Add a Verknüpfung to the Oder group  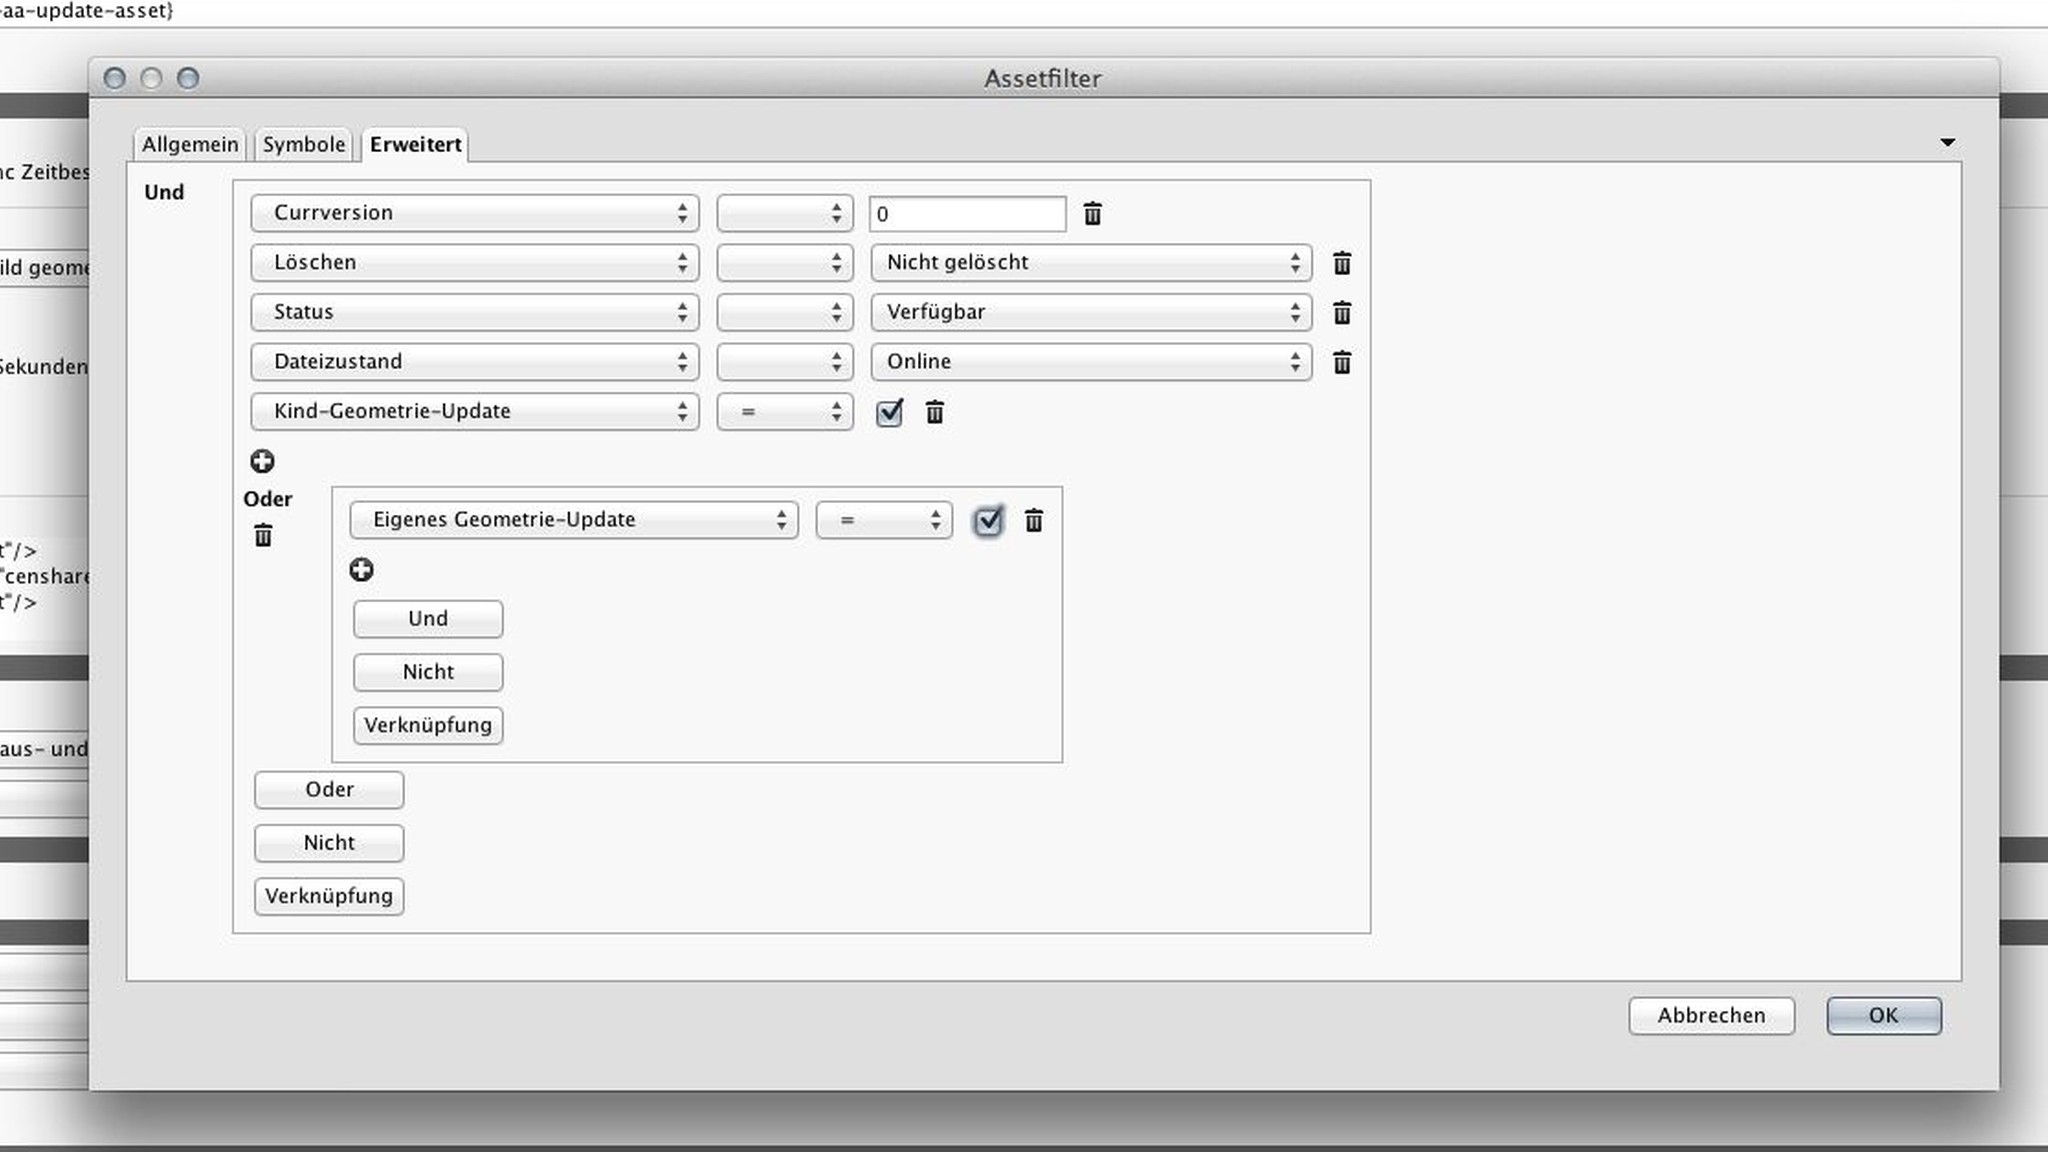click(428, 725)
